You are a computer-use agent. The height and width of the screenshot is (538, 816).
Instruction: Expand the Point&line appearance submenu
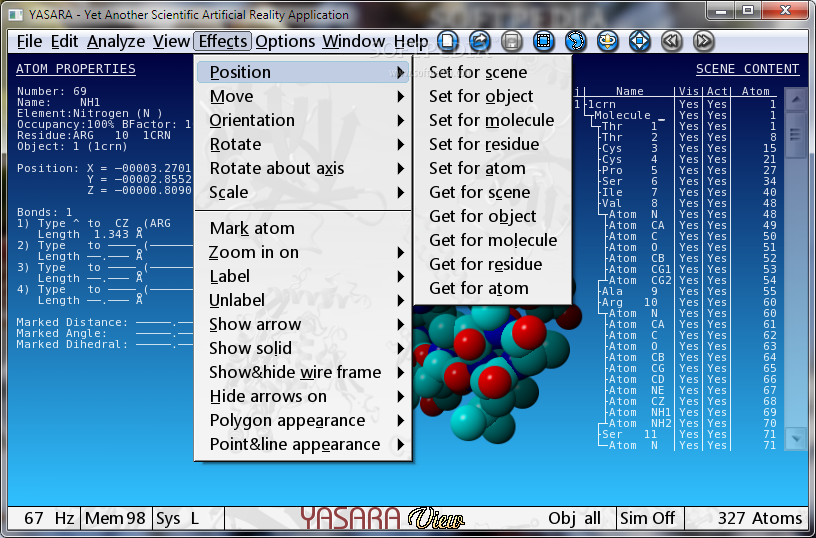click(x=303, y=444)
